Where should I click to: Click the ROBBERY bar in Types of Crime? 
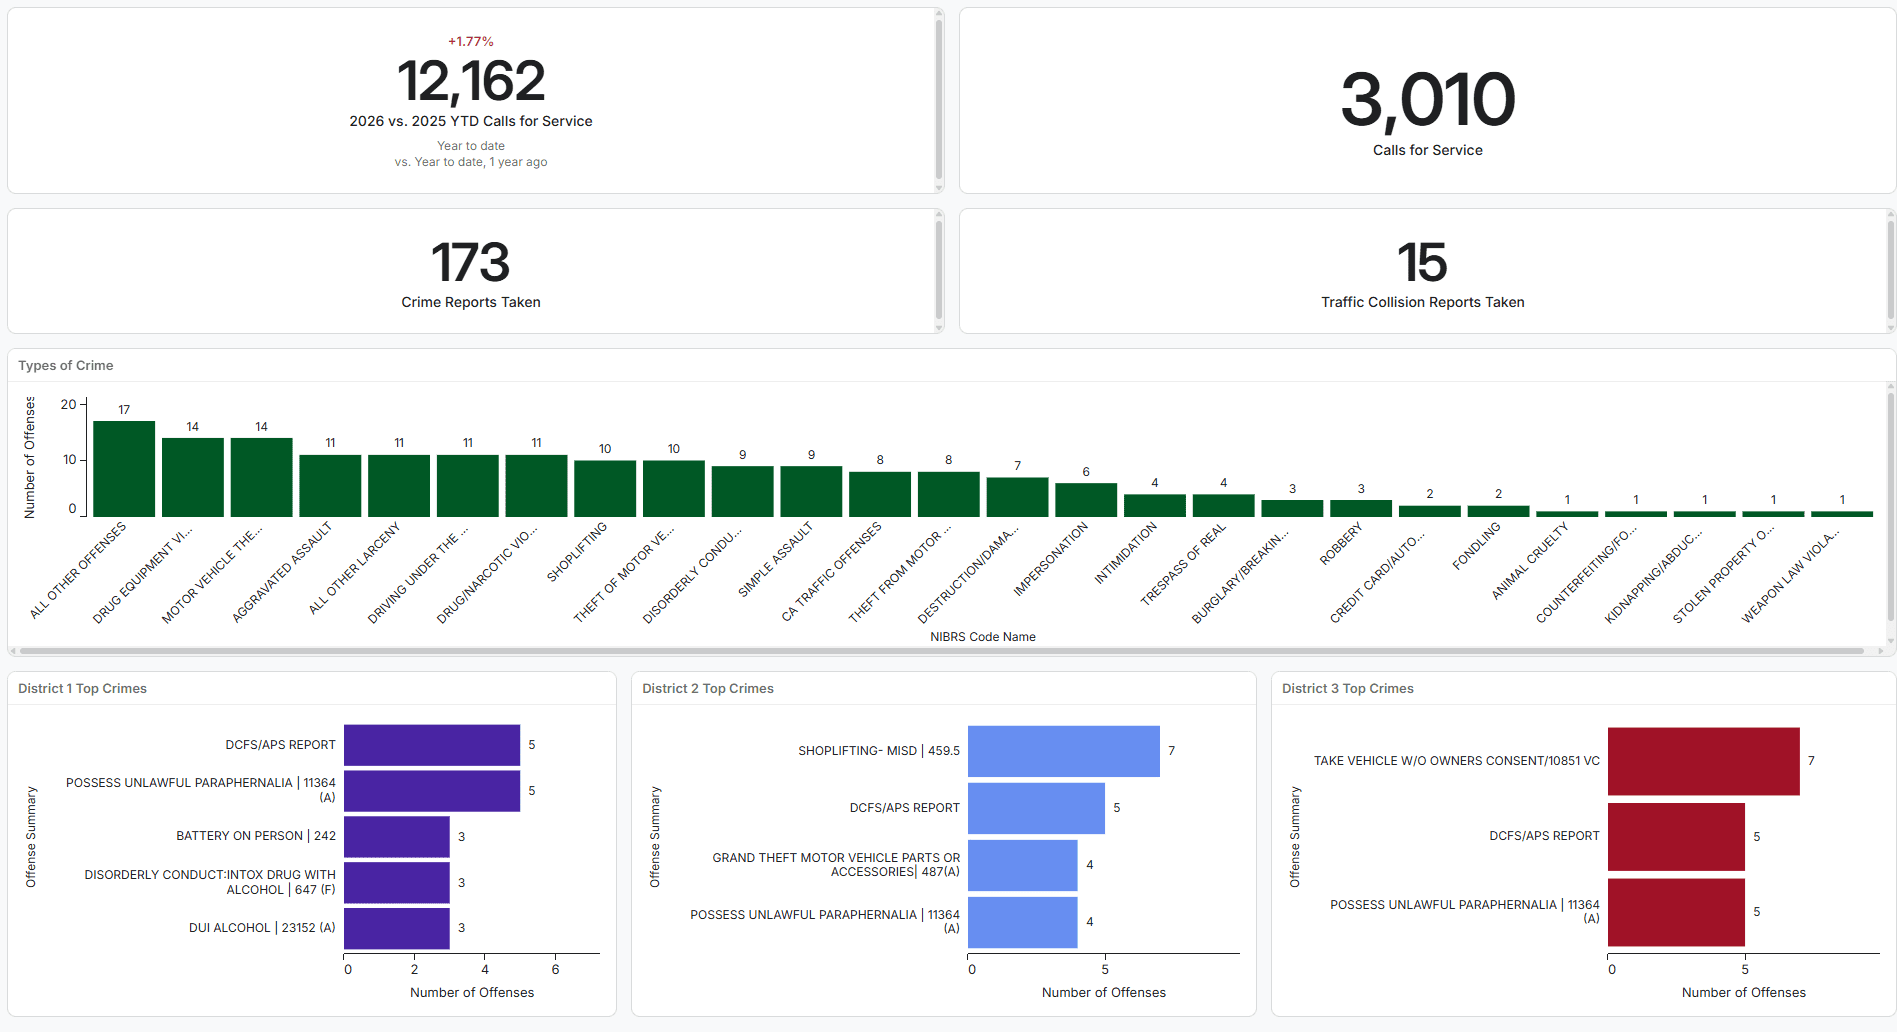click(x=1360, y=508)
